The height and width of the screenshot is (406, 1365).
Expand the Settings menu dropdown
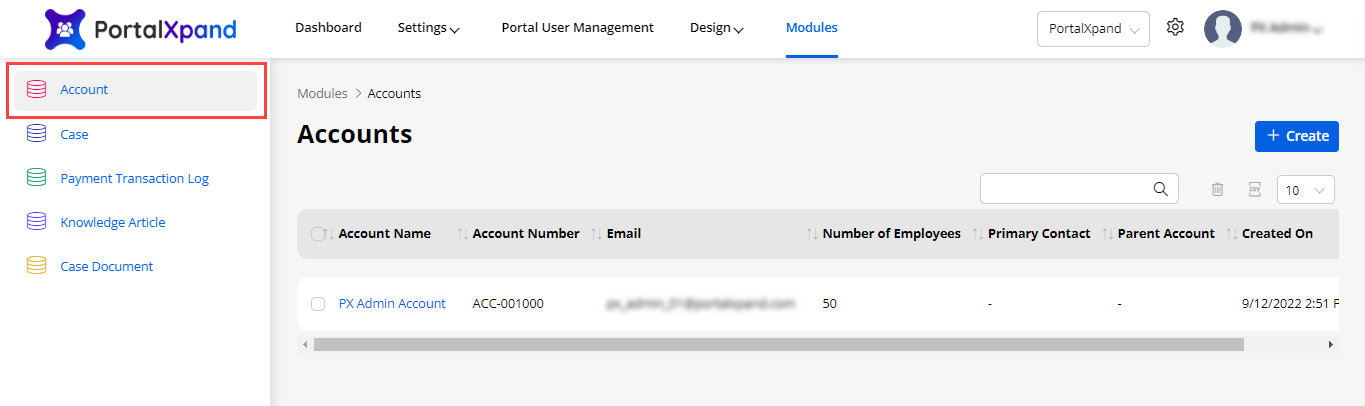428,28
